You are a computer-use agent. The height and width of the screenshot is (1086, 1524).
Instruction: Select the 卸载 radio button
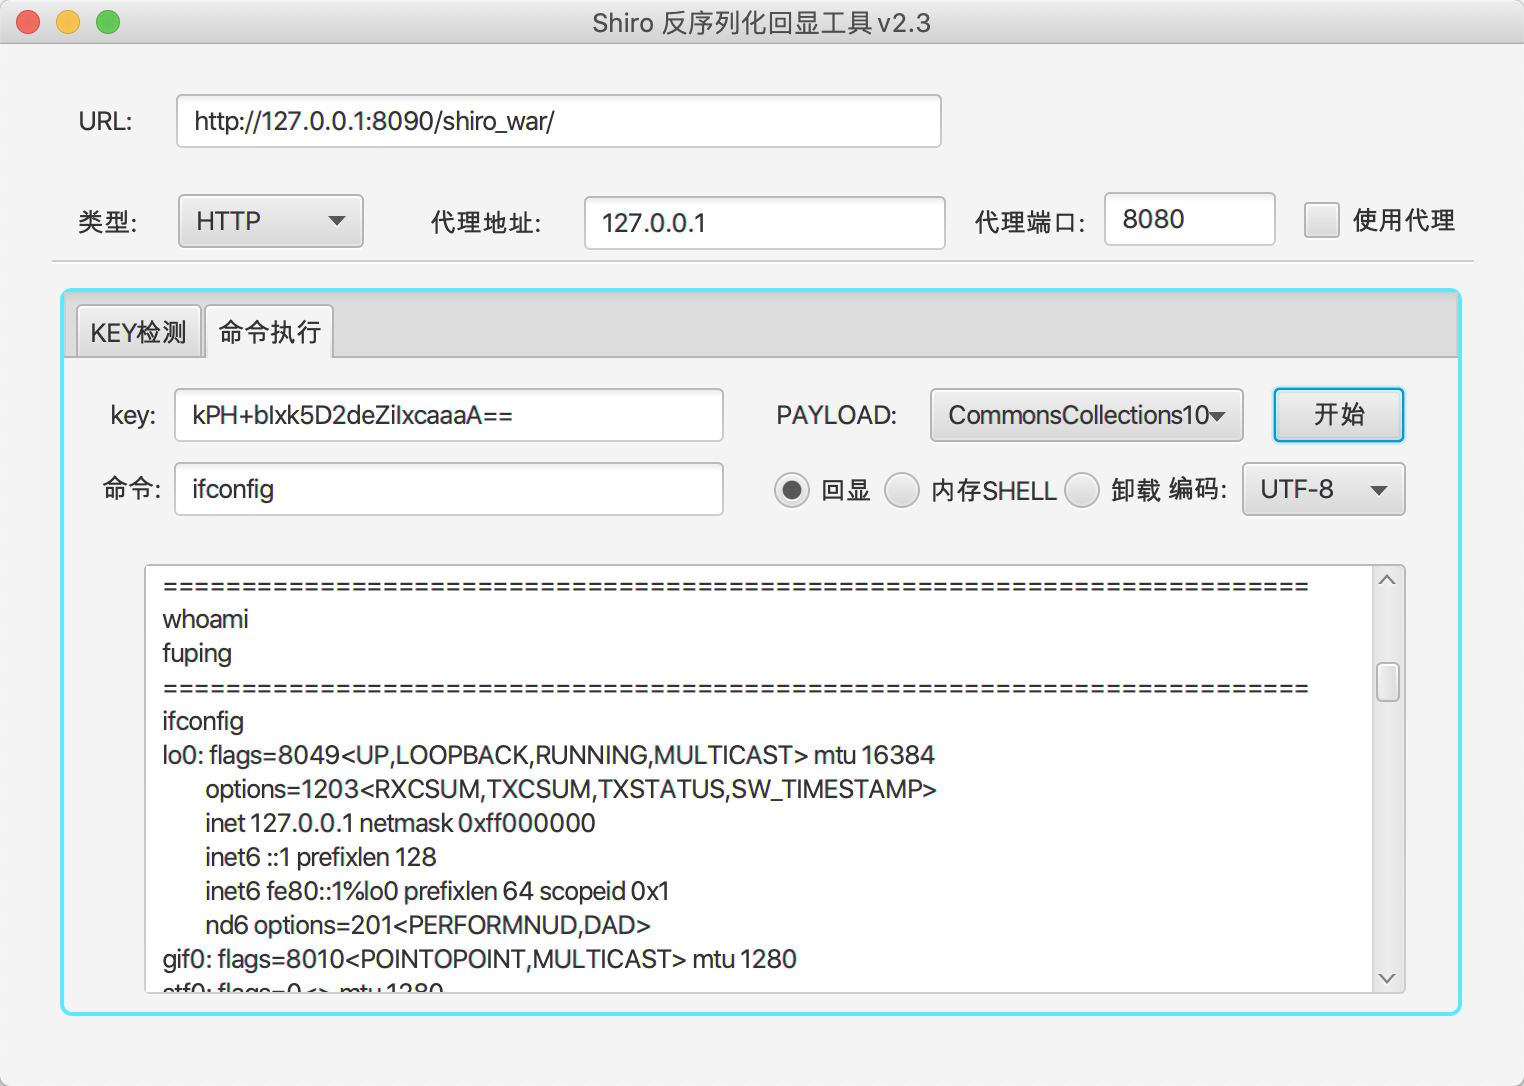(1081, 490)
